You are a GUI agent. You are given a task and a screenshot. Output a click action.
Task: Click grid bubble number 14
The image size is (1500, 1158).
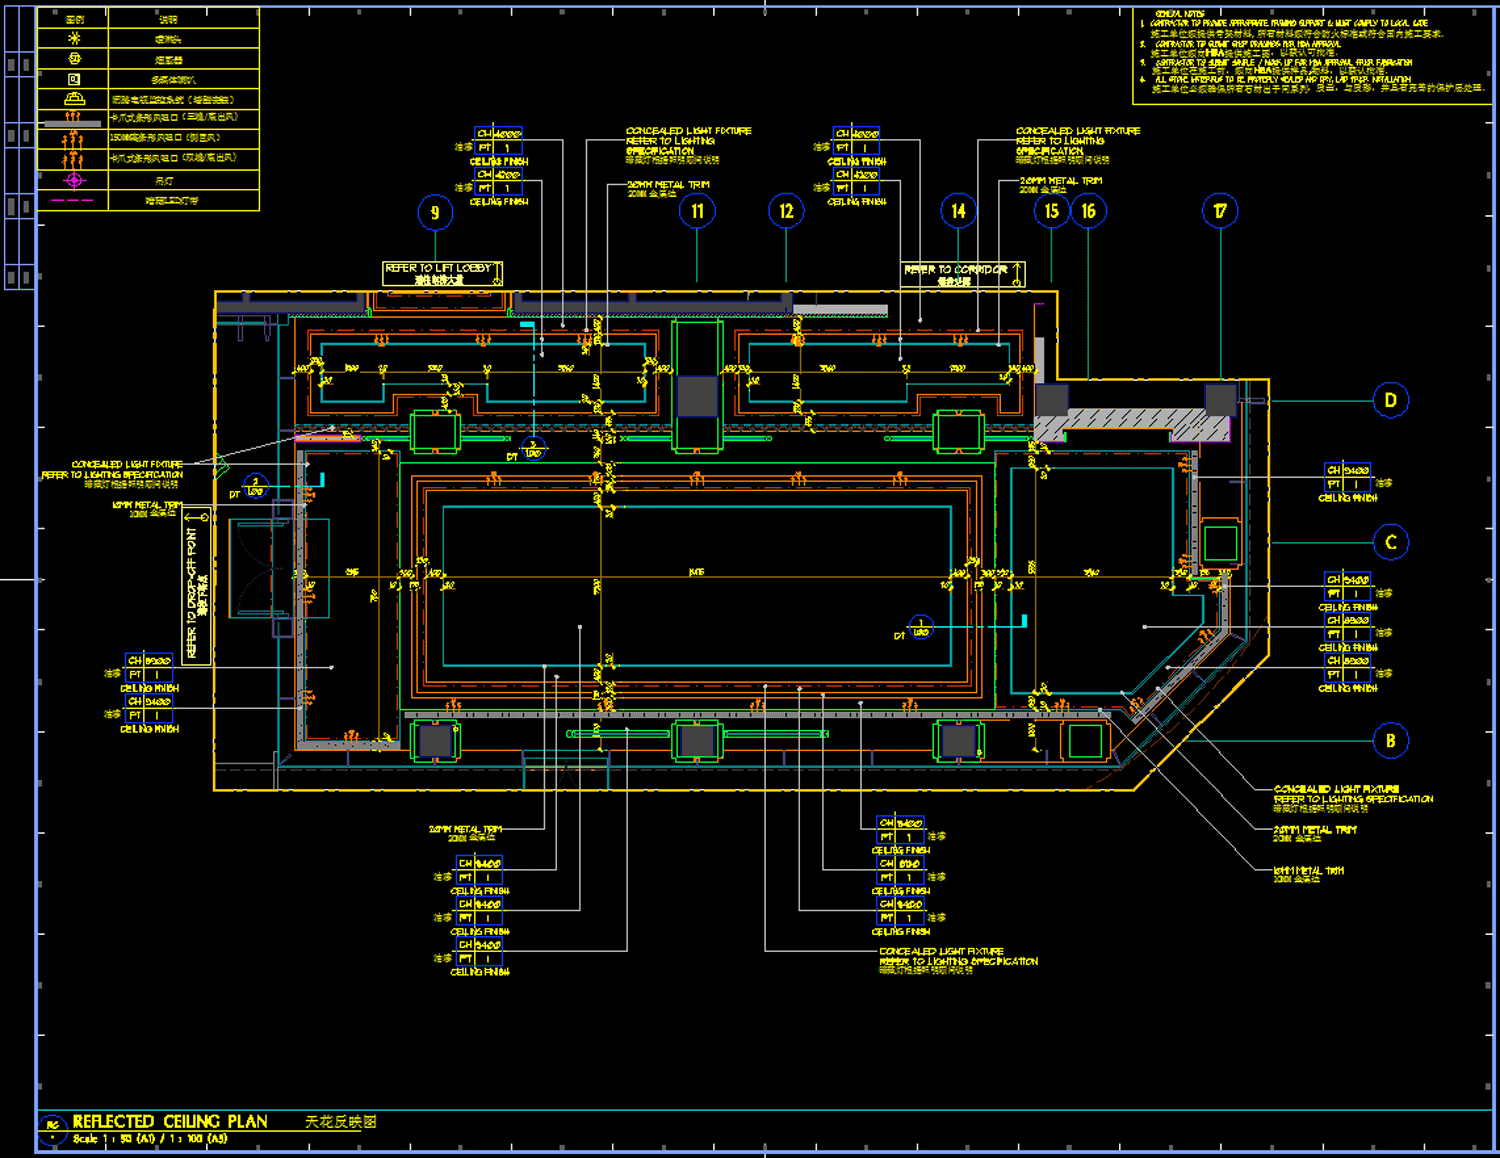tap(958, 211)
